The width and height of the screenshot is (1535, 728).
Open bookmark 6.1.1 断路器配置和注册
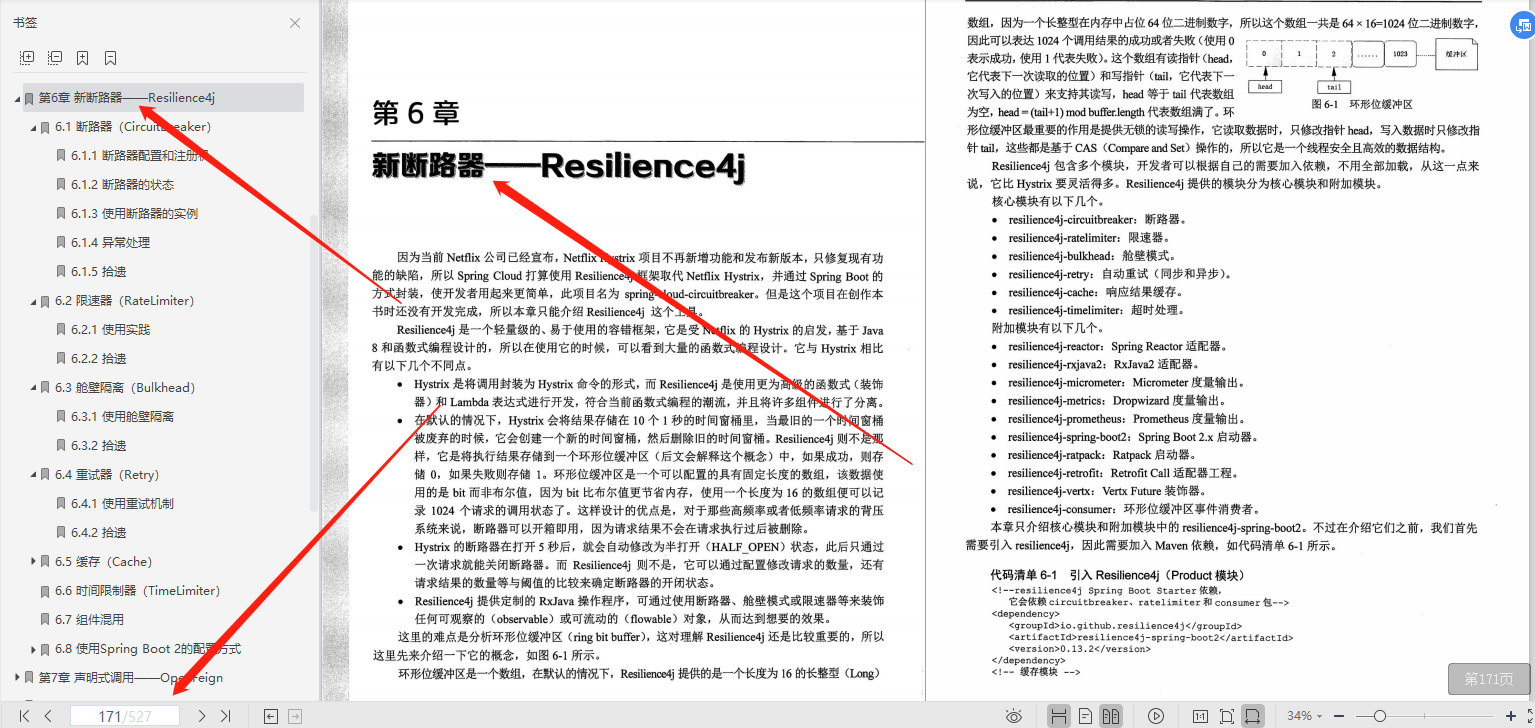pos(139,156)
